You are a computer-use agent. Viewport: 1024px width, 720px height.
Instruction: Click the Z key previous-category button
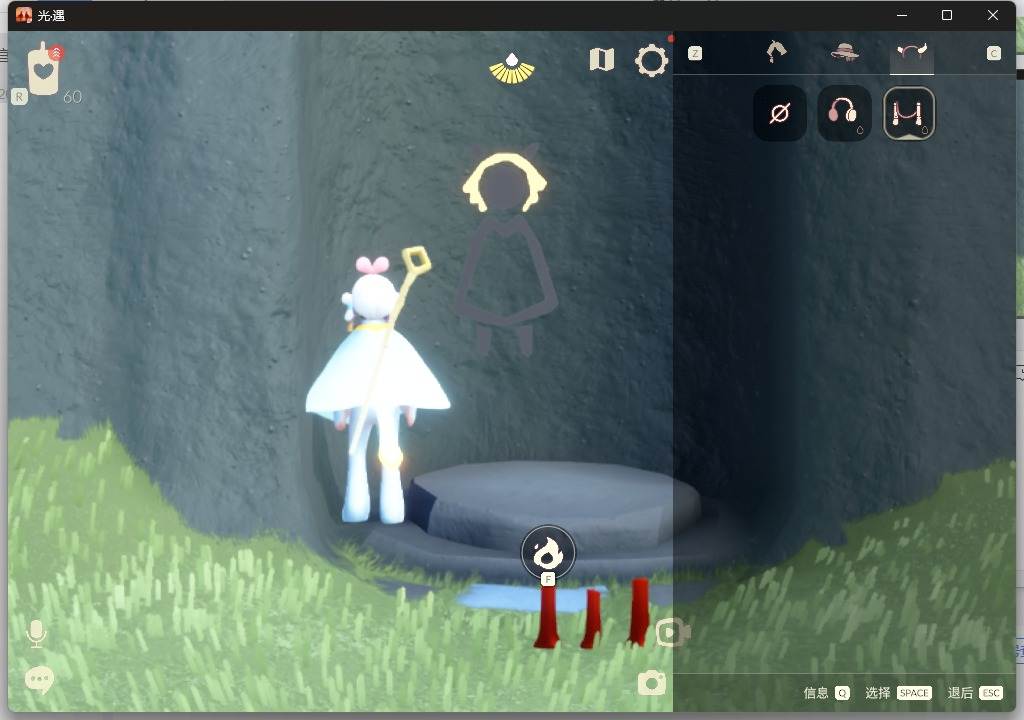[x=695, y=54]
